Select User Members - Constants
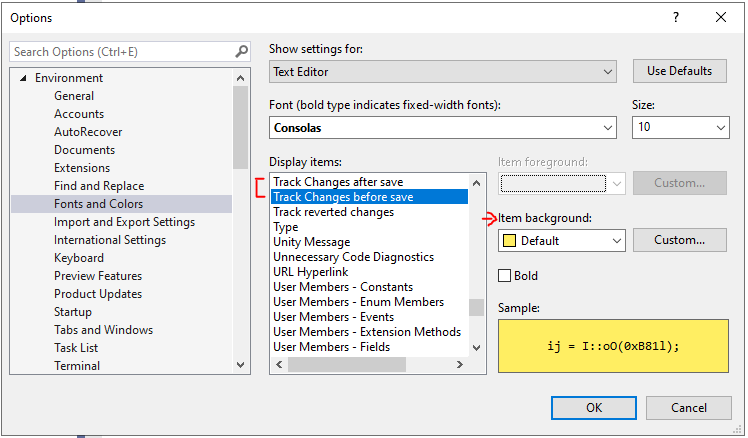This screenshot has height=438, width=748. click(x=343, y=287)
